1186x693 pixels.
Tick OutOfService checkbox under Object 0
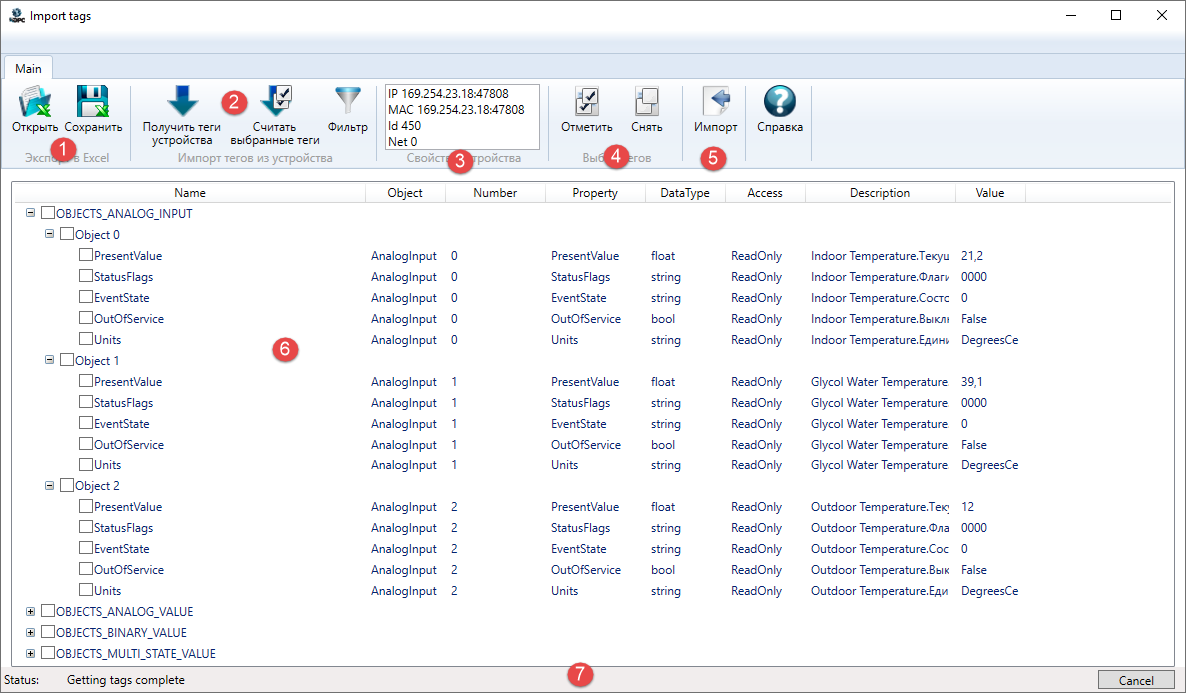[85, 319]
